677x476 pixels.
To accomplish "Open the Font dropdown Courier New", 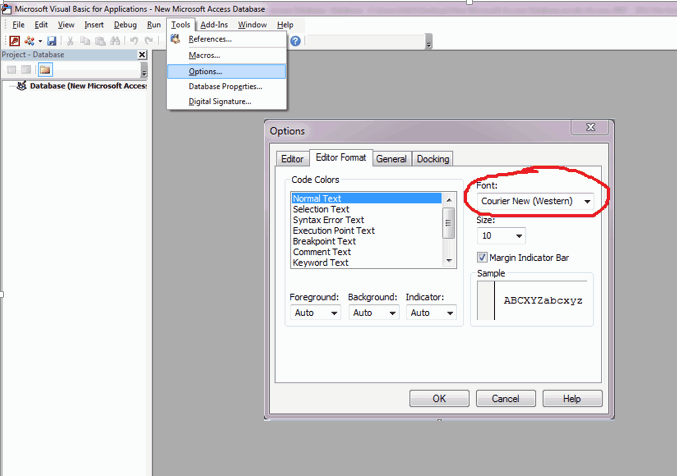I will click(x=535, y=201).
